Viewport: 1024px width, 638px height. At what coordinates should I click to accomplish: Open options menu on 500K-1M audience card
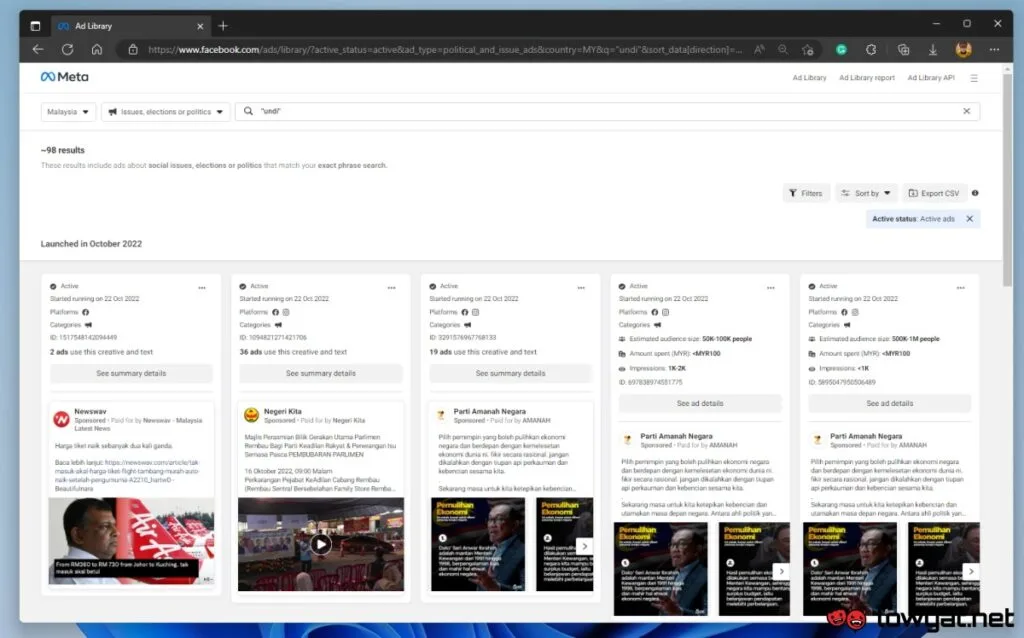pyautogui.click(x=961, y=287)
